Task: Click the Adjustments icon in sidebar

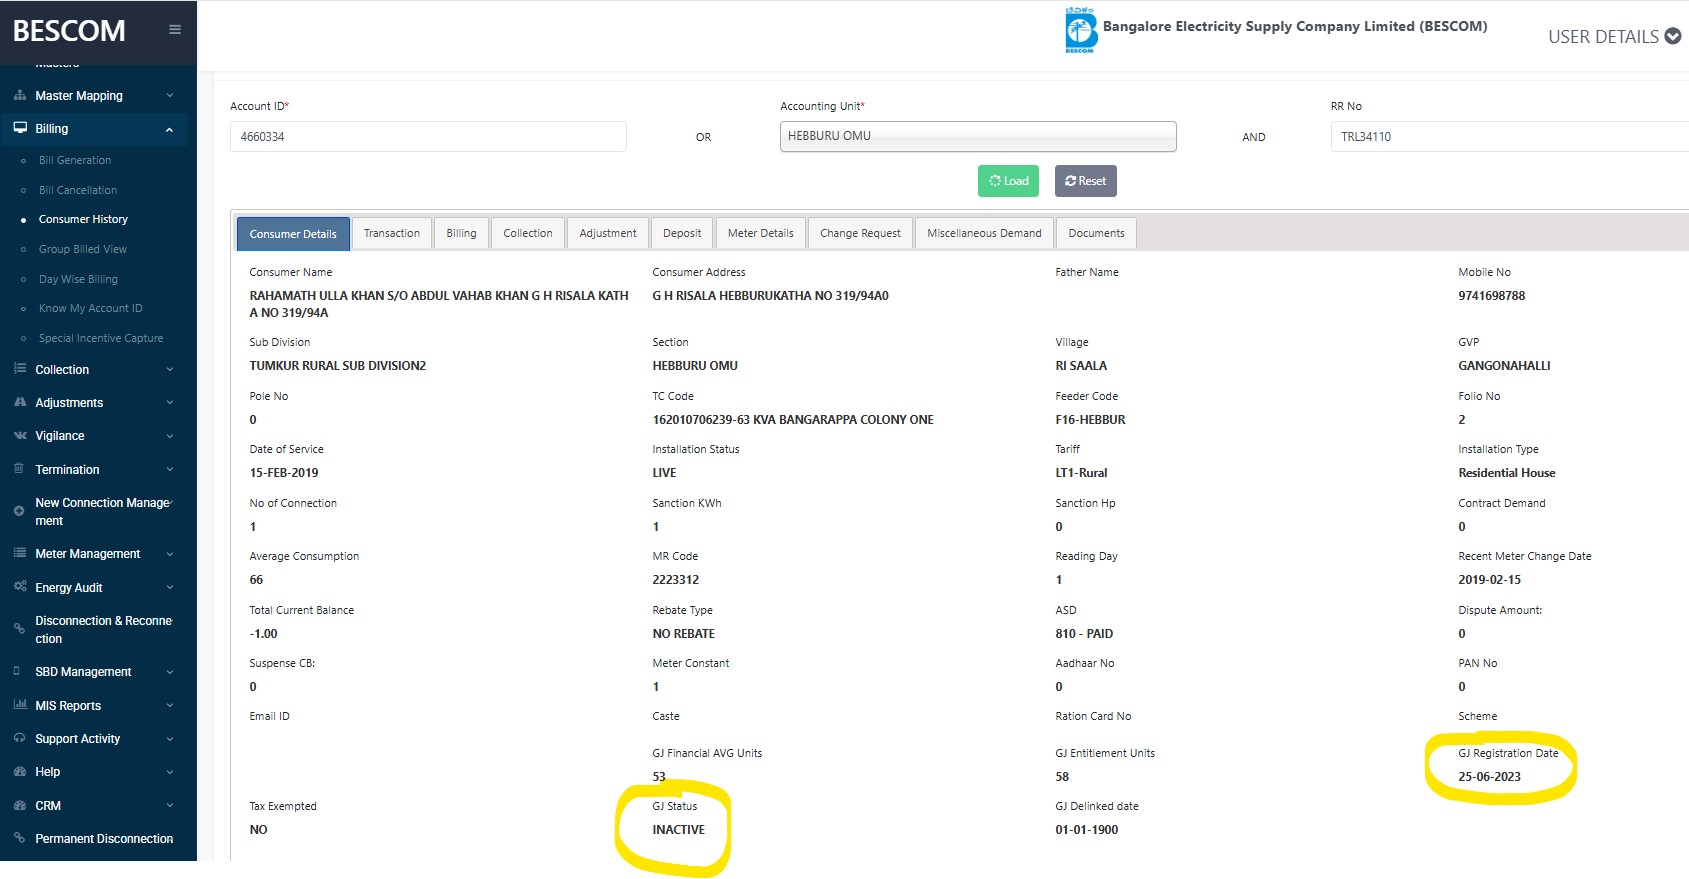Action: click(x=20, y=402)
